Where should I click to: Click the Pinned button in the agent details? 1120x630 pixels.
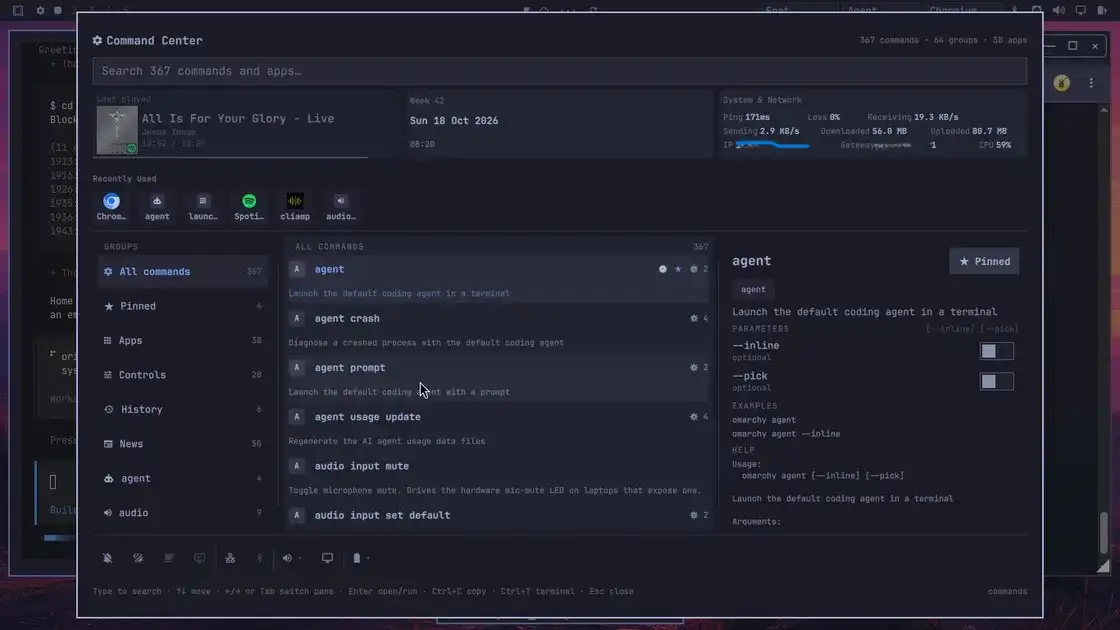tap(984, 261)
